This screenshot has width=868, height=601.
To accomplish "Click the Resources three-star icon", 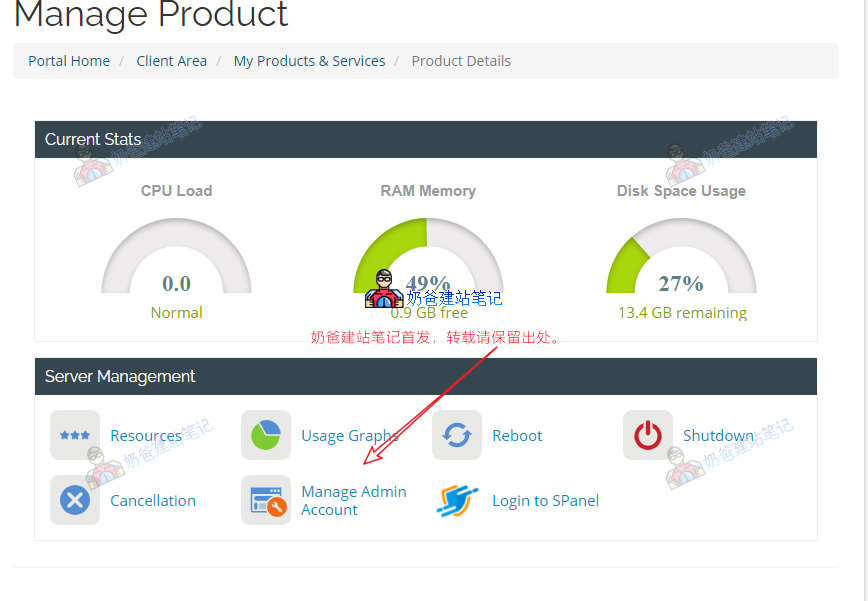I will 75,435.
